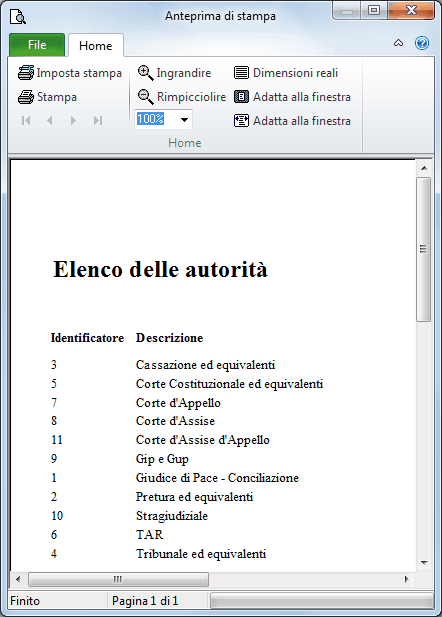Click the Home ribbon group label

[x=185, y=143]
